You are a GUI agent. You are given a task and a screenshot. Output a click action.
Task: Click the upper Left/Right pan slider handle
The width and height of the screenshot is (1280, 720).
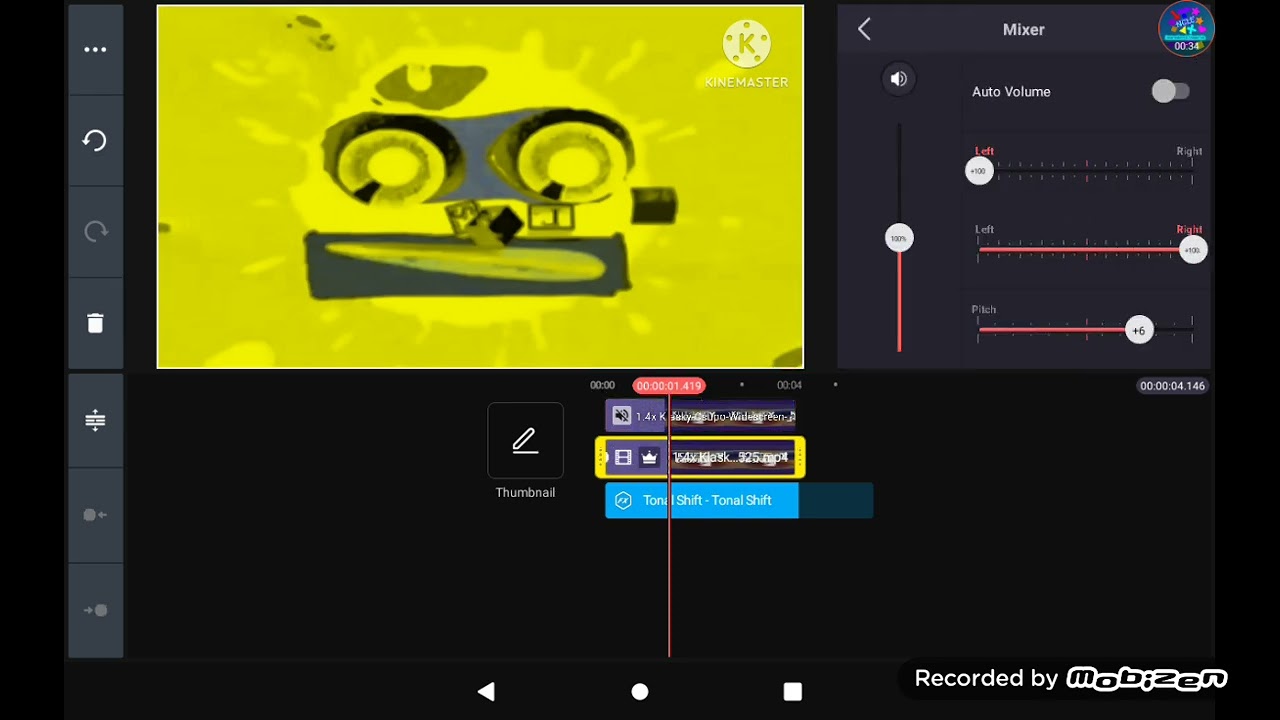click(979, 171)
